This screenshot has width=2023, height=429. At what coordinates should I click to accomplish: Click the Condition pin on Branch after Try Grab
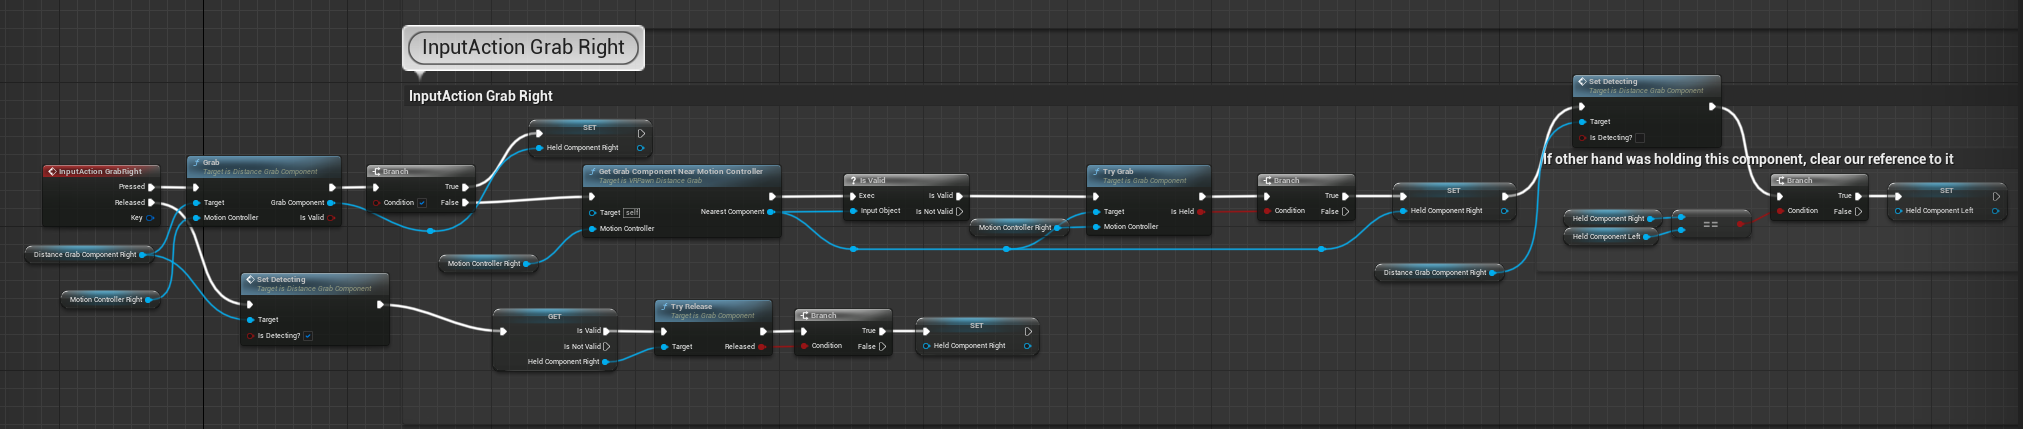tap(1267, 211)
